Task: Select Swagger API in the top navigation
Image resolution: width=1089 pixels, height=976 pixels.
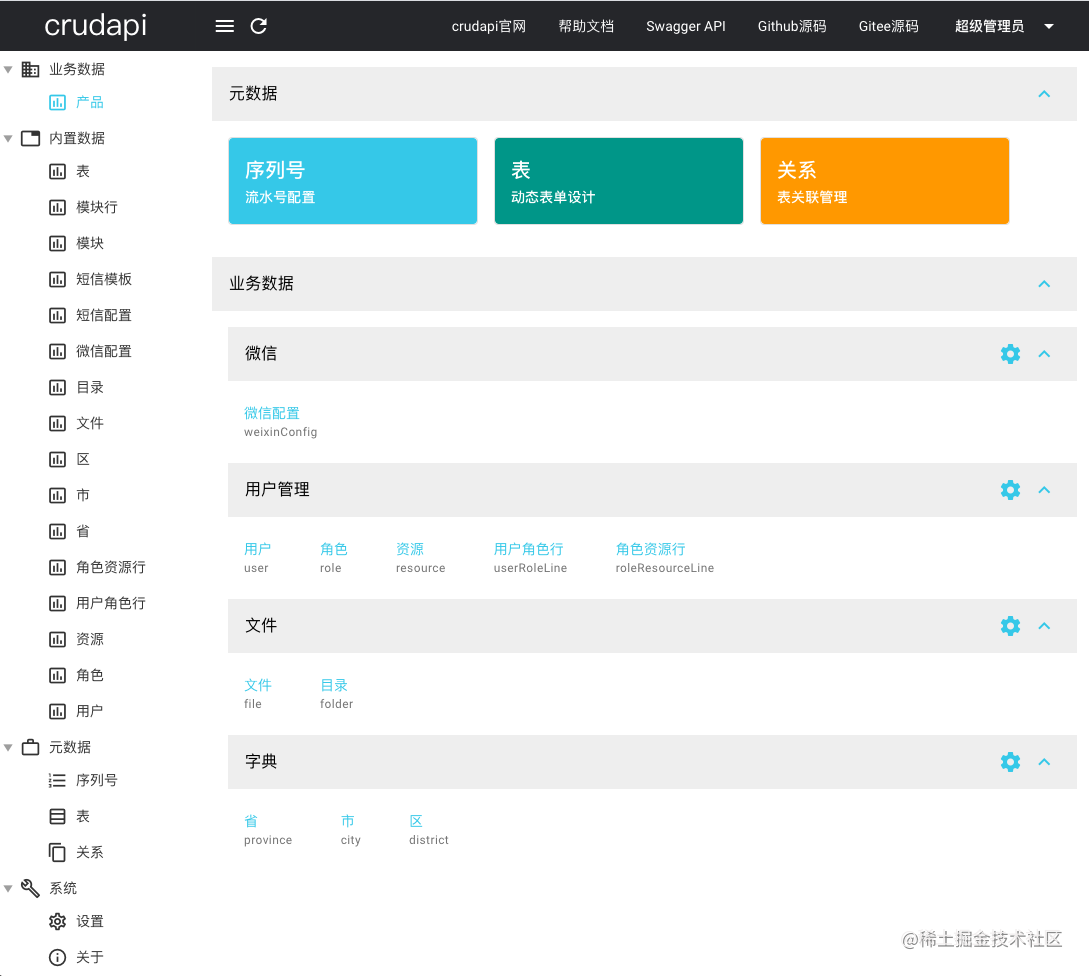Action: coord(686,26)
